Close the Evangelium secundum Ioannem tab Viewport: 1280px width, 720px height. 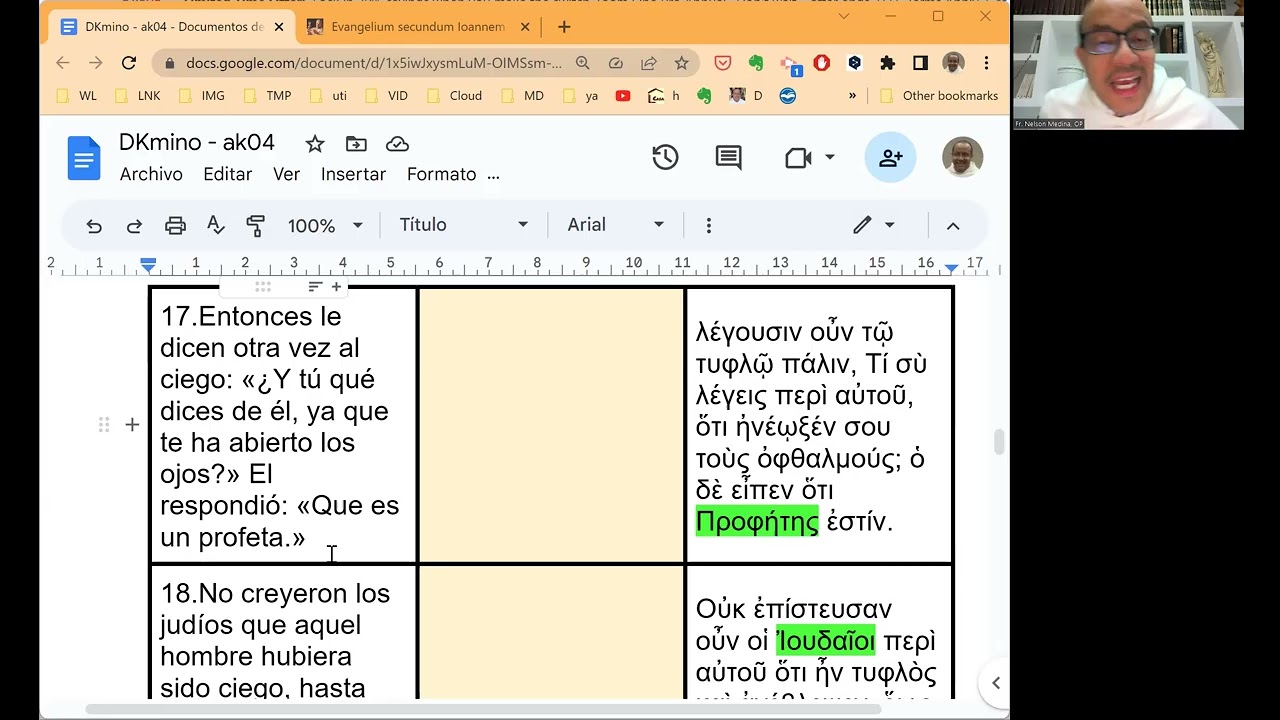[526, 27]
